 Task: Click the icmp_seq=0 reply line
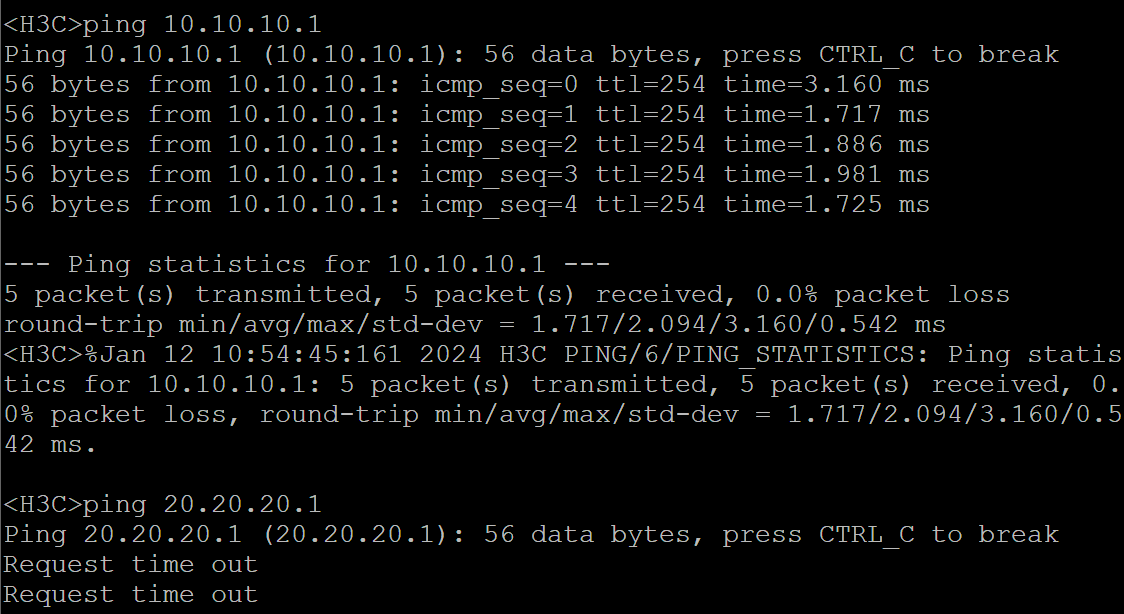(x=467, y=85)
